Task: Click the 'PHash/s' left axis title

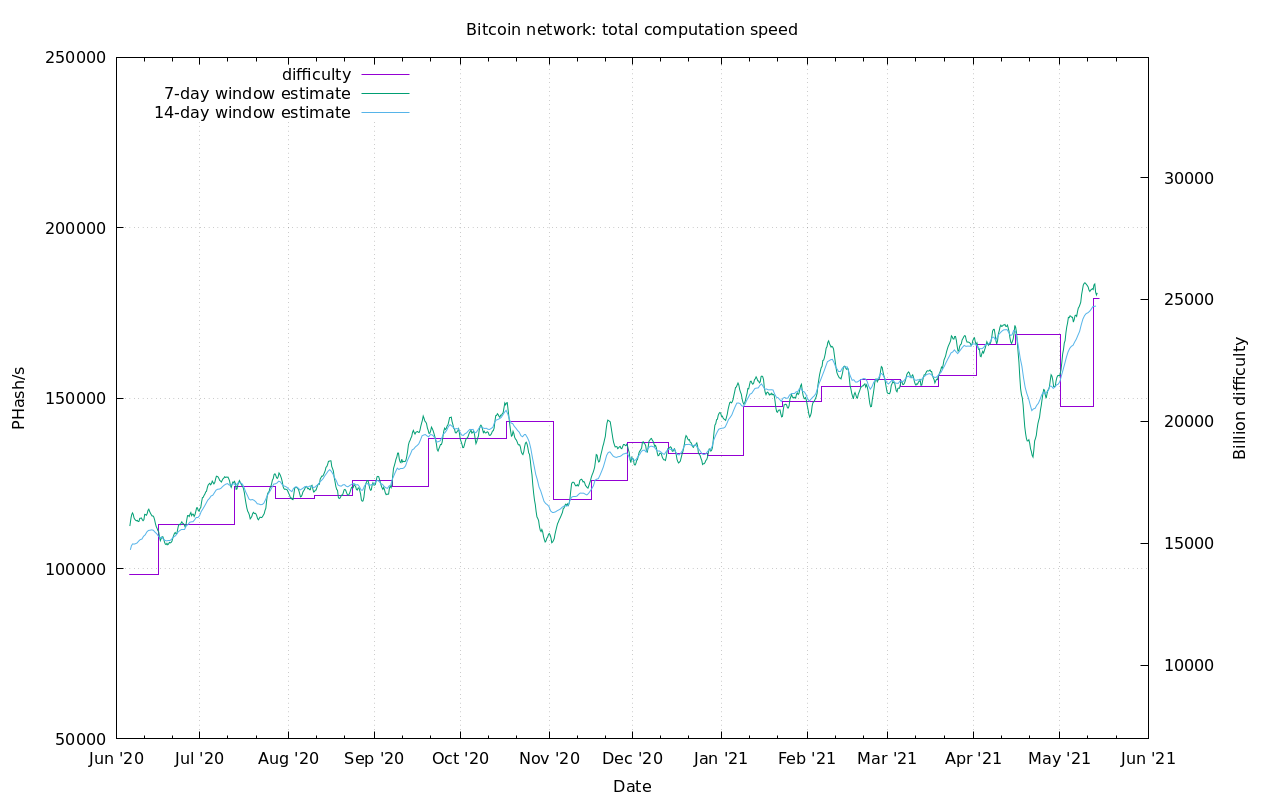Action: (18, 398)
